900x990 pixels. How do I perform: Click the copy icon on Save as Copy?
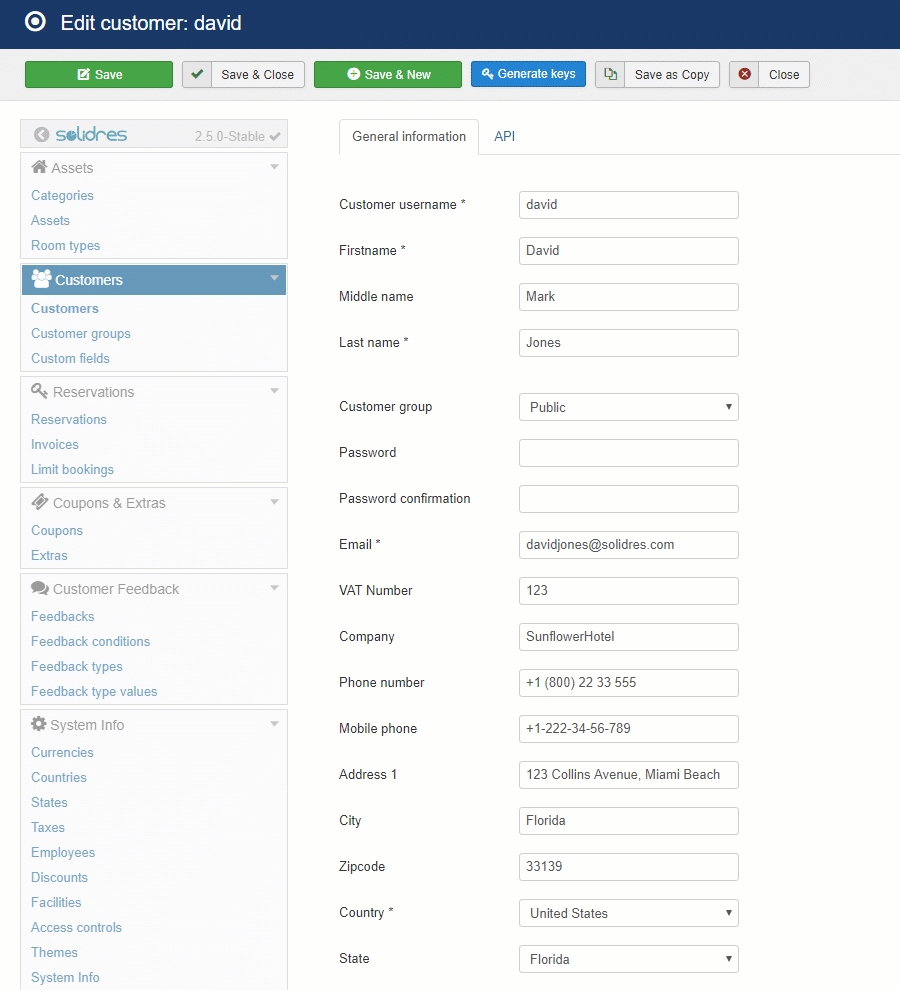click(x=611, y=74)
